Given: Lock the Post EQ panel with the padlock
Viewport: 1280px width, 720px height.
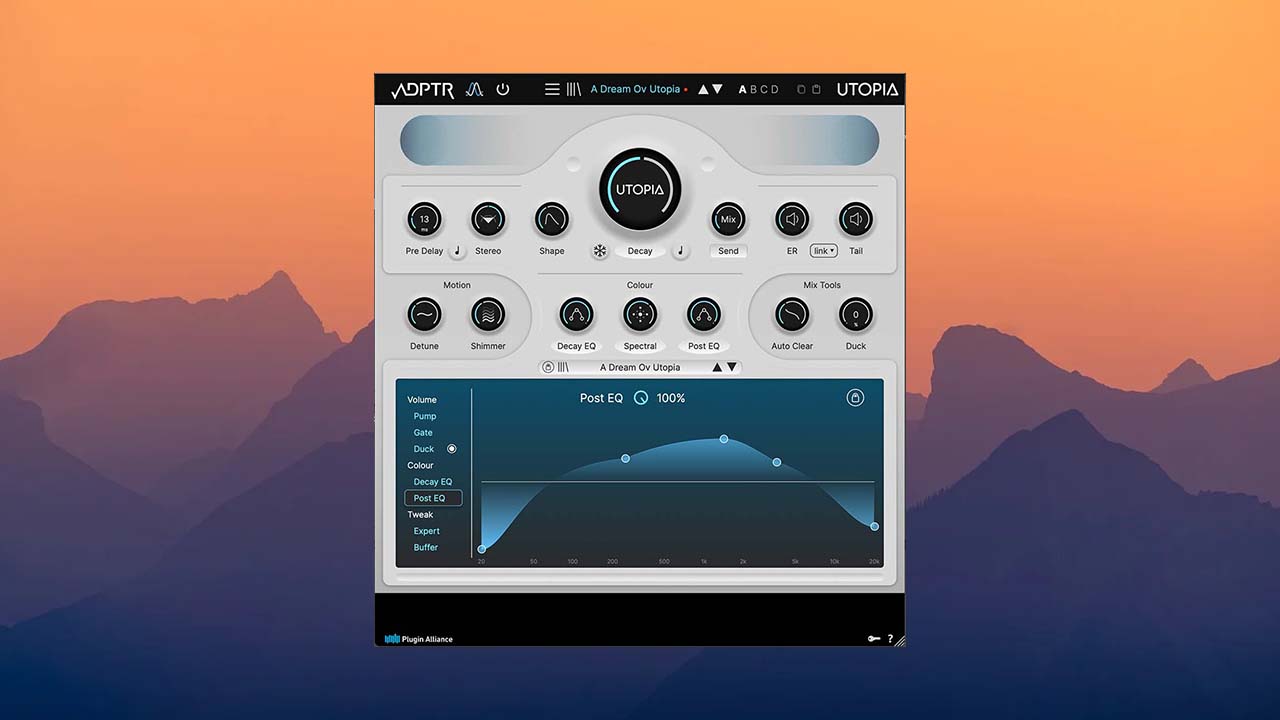Looking at the screenshot, I should click(855, 397).
